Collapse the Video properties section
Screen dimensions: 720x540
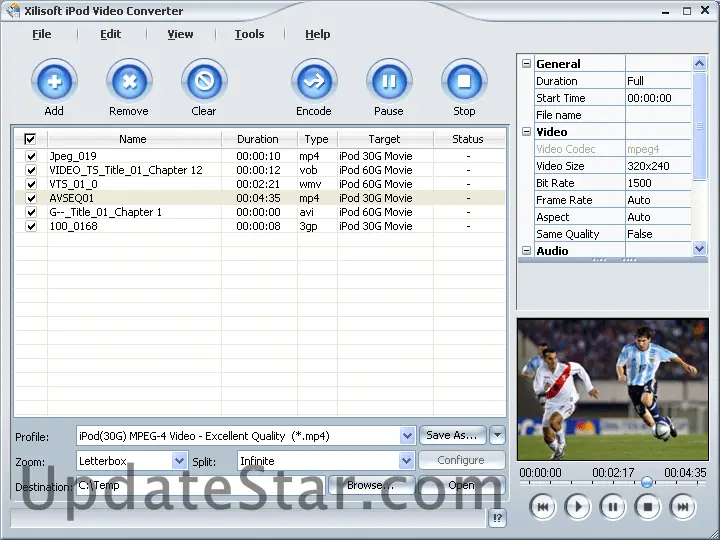point(527,132)
